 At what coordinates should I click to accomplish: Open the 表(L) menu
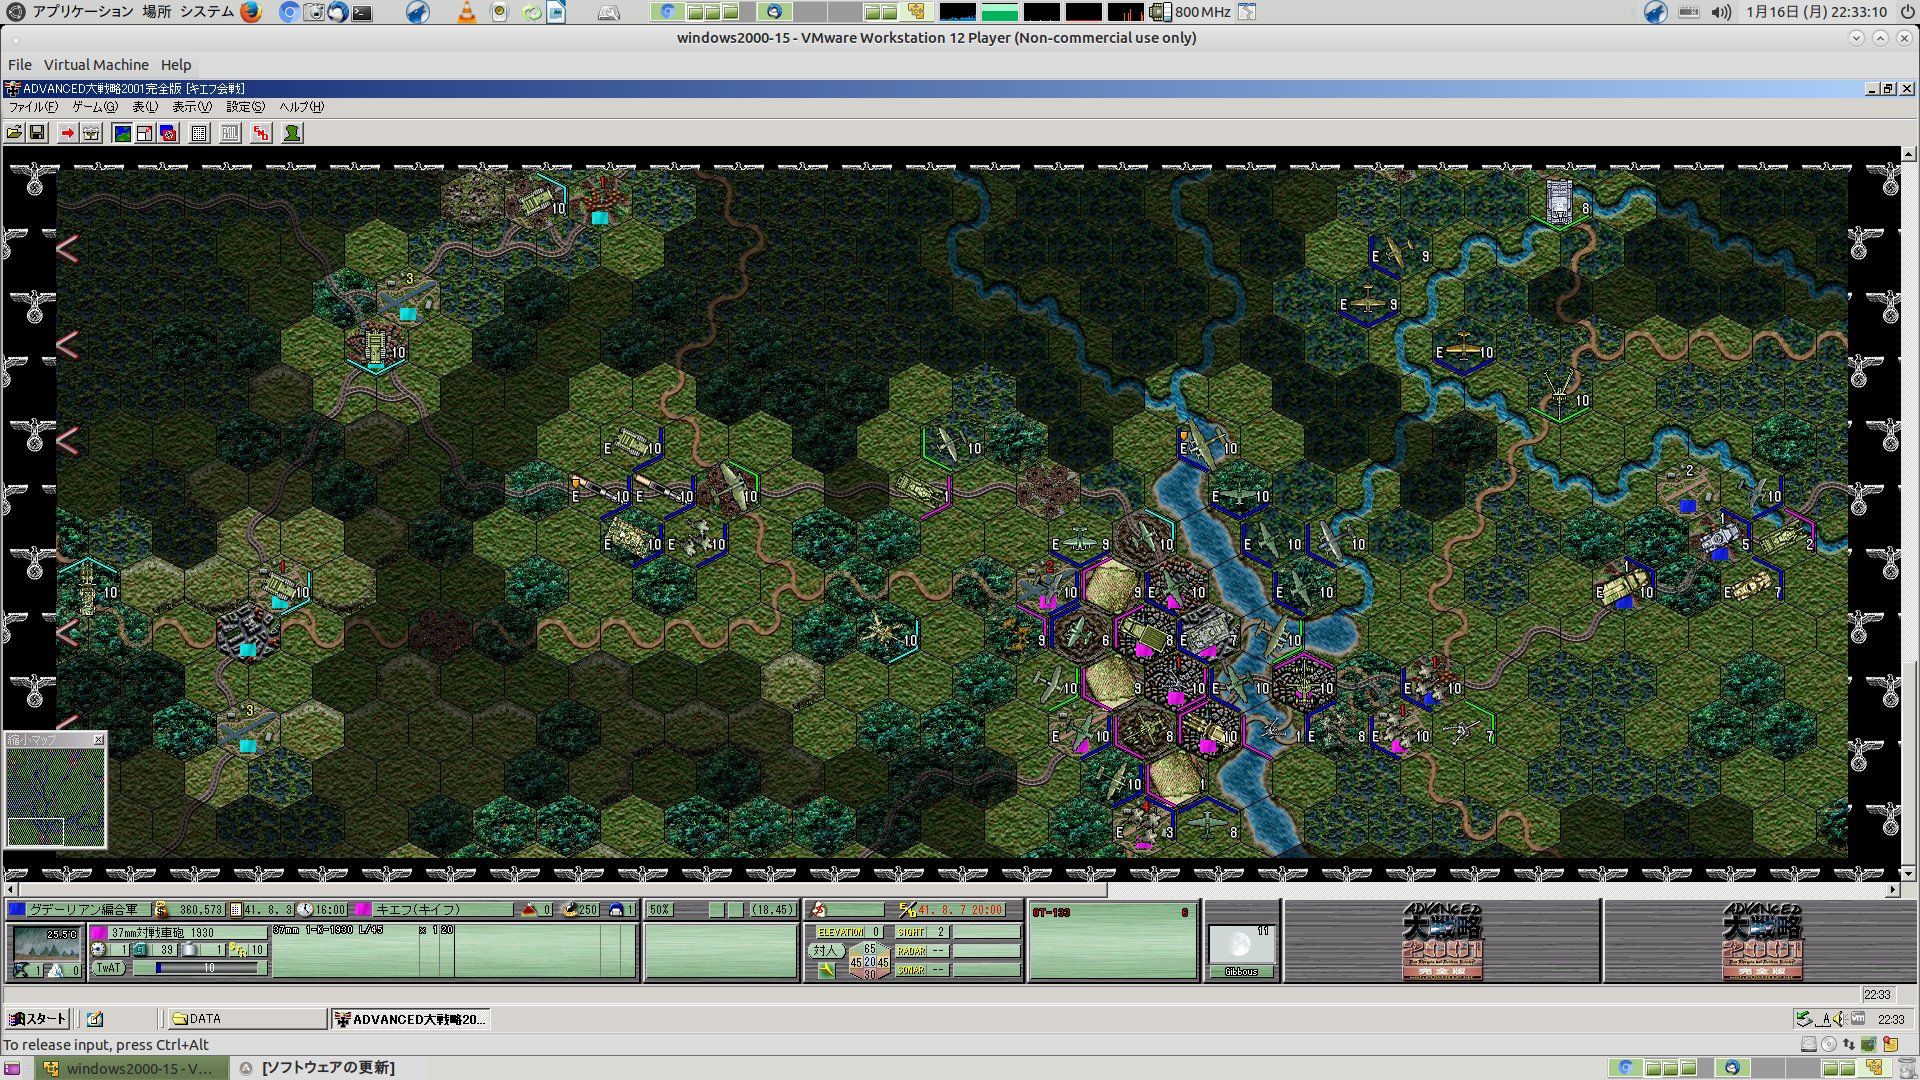coord(145,107)
